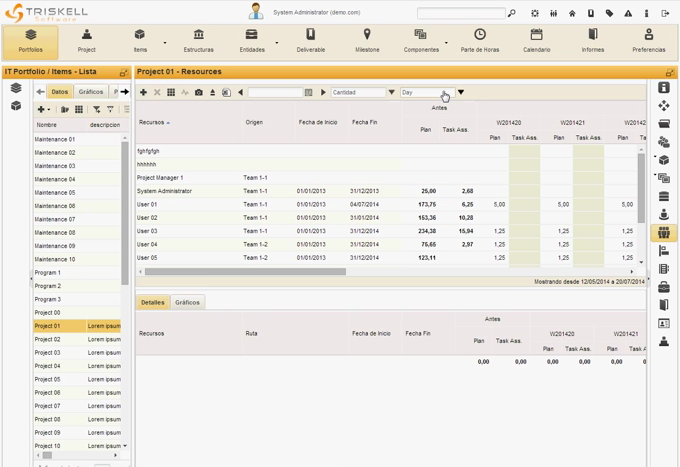680x467 pixels.
Task: Go to next period with right arrow
Action: coord(323,92)
